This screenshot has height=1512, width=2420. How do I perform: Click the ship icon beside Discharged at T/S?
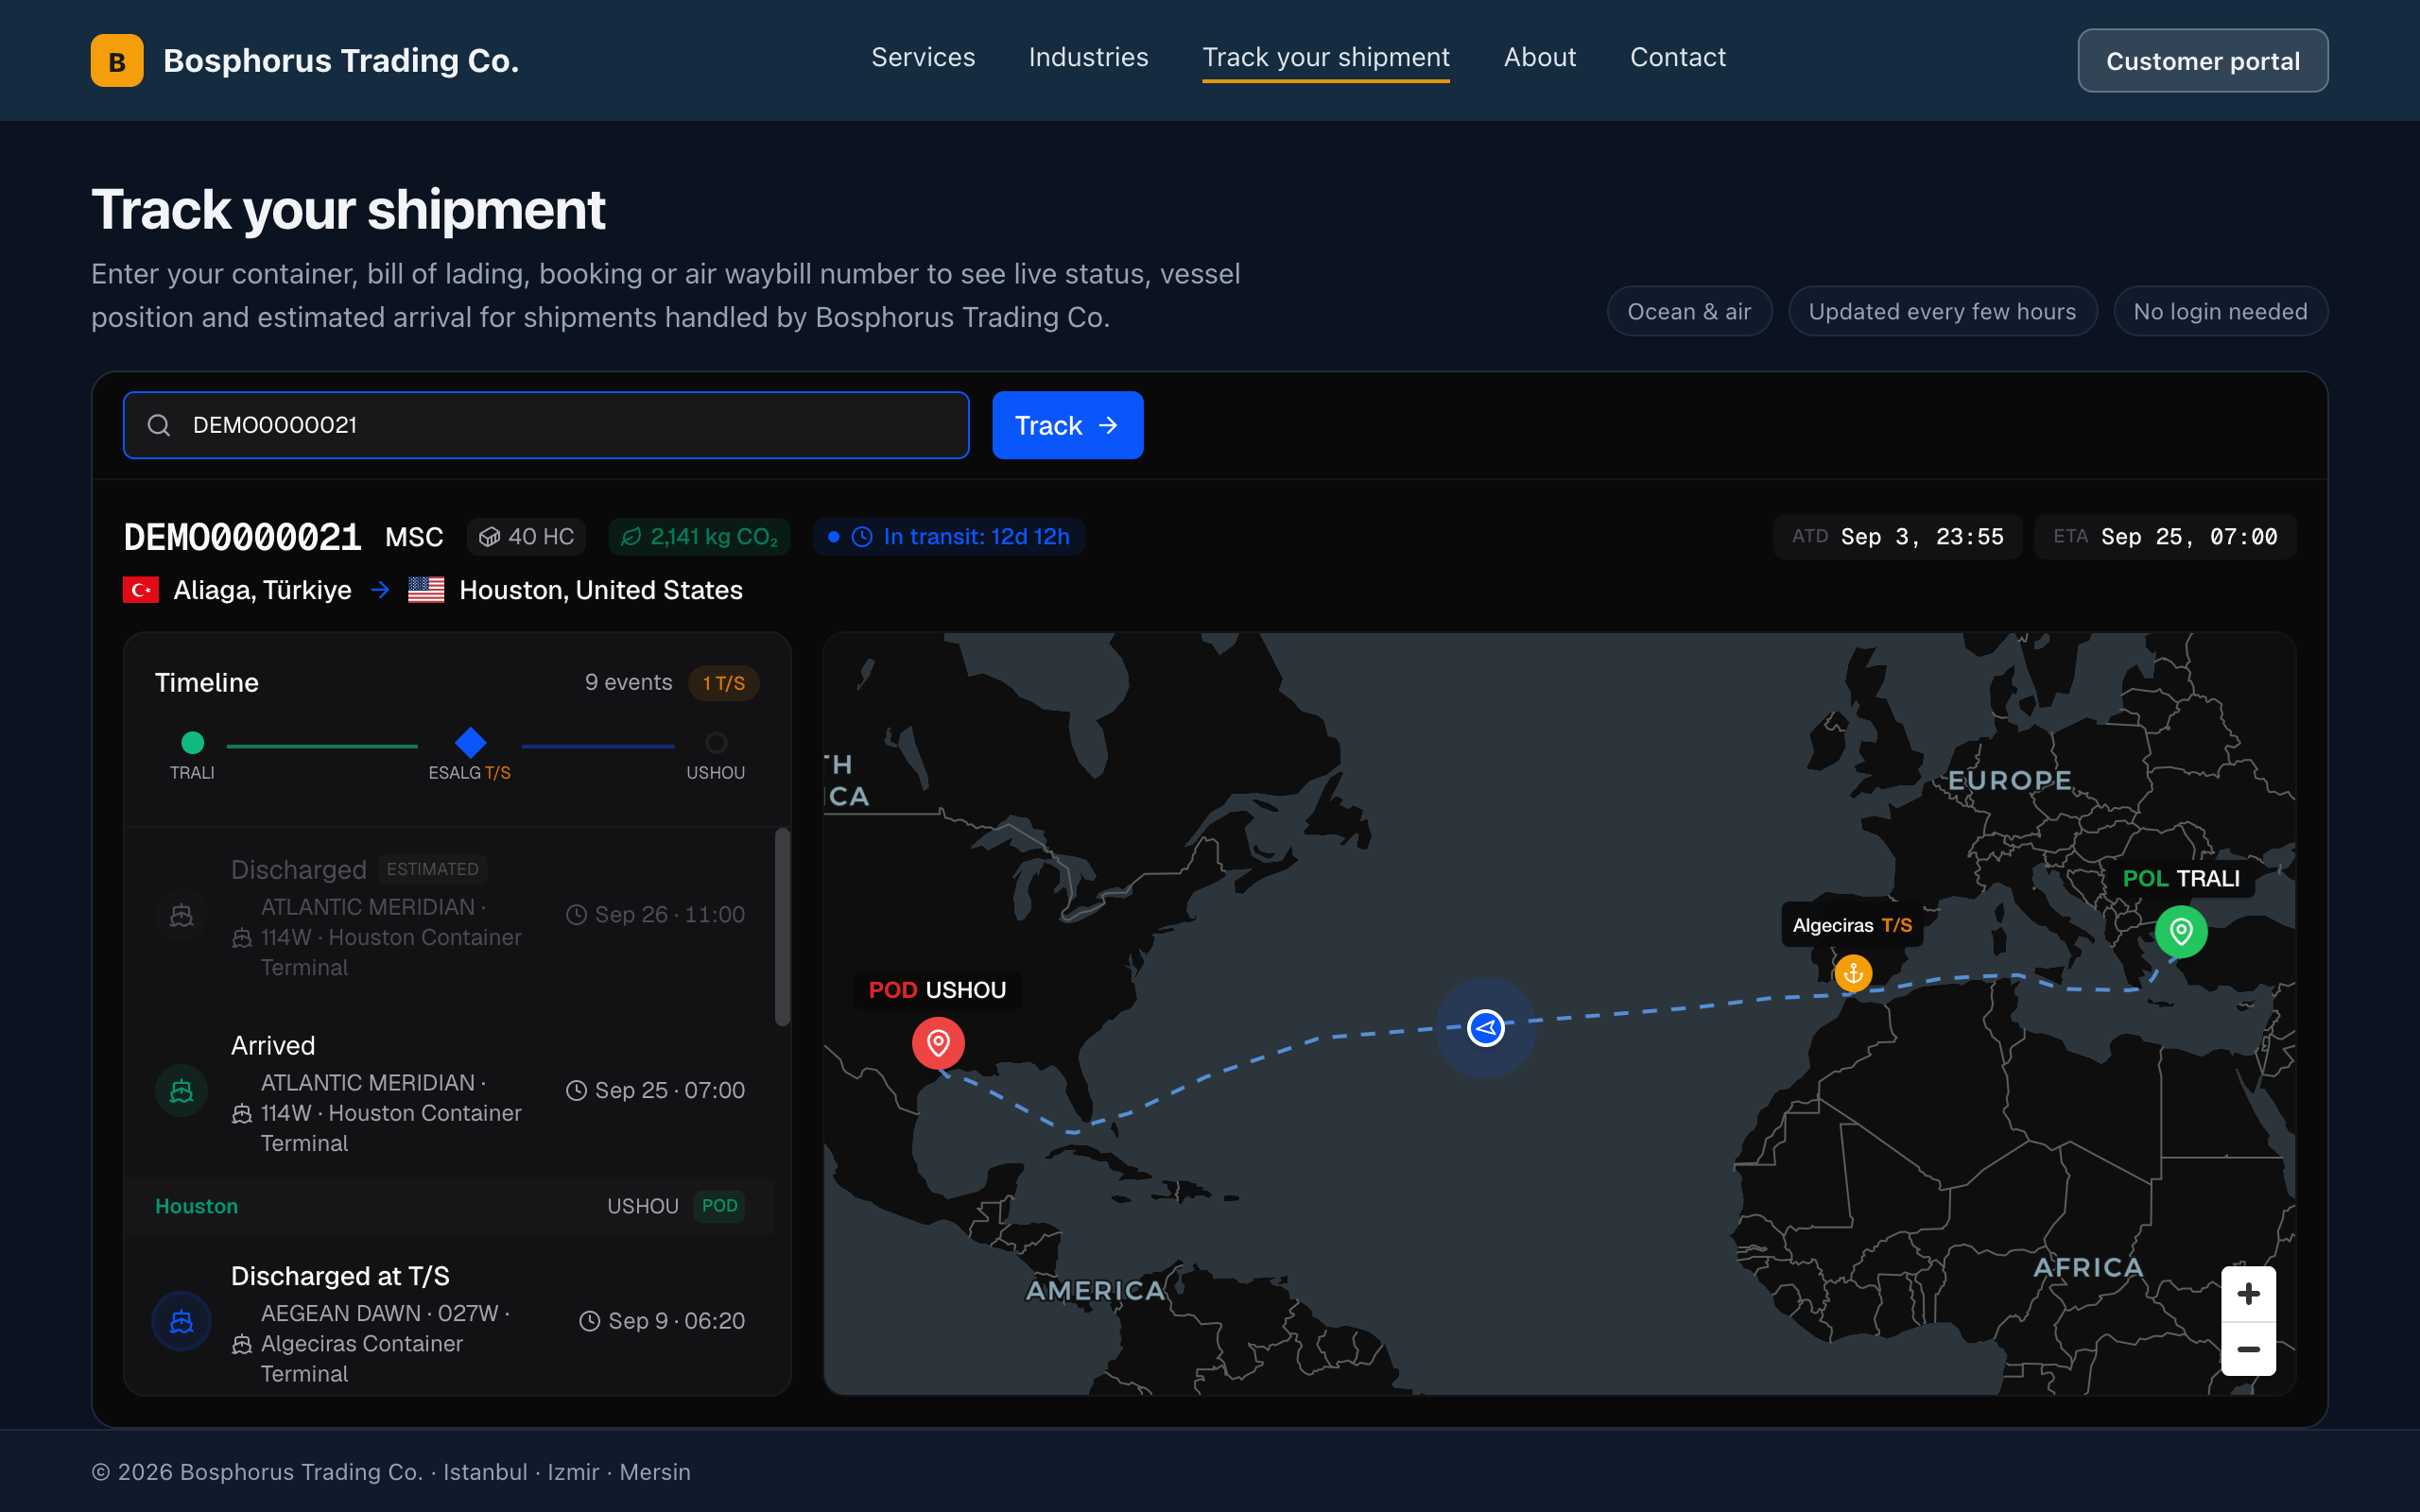(182, 1321)
